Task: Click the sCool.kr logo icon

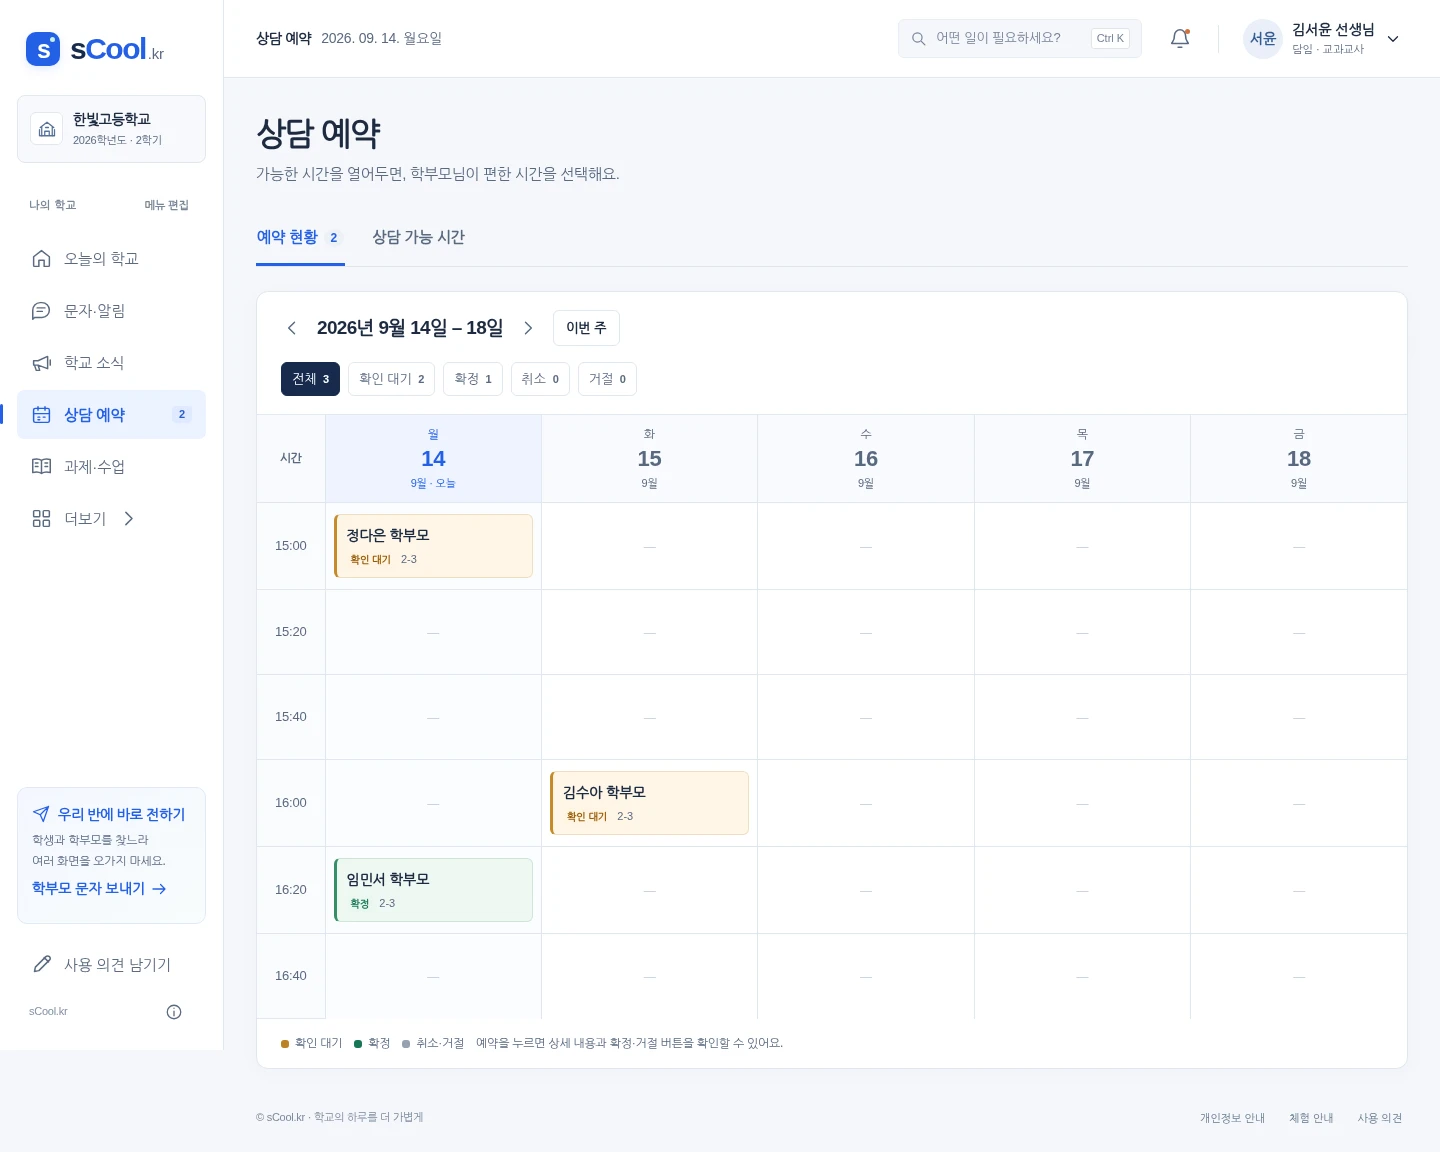Action: 43,49
